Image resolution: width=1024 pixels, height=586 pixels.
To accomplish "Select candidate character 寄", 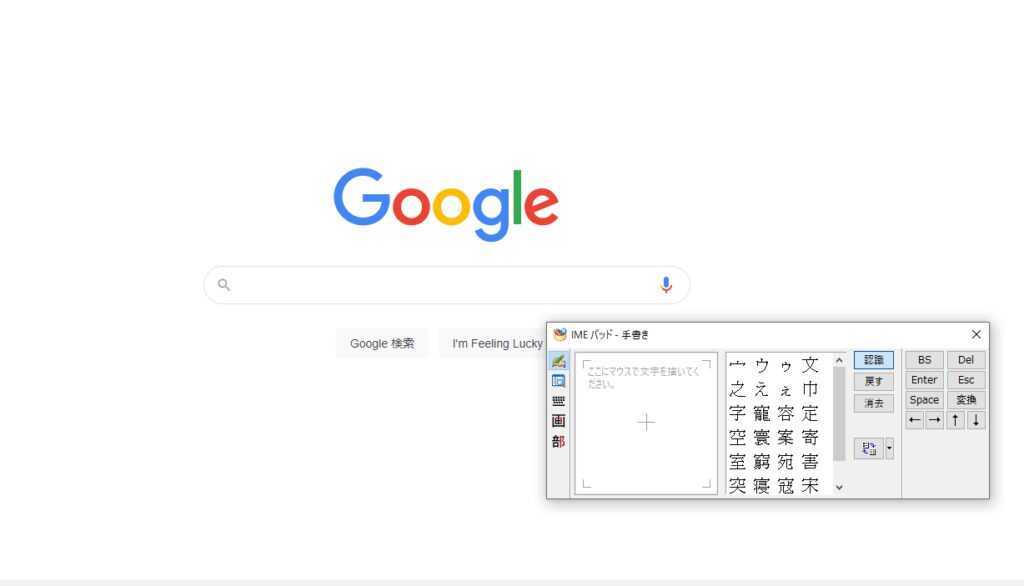I will [x=810, y=438].
